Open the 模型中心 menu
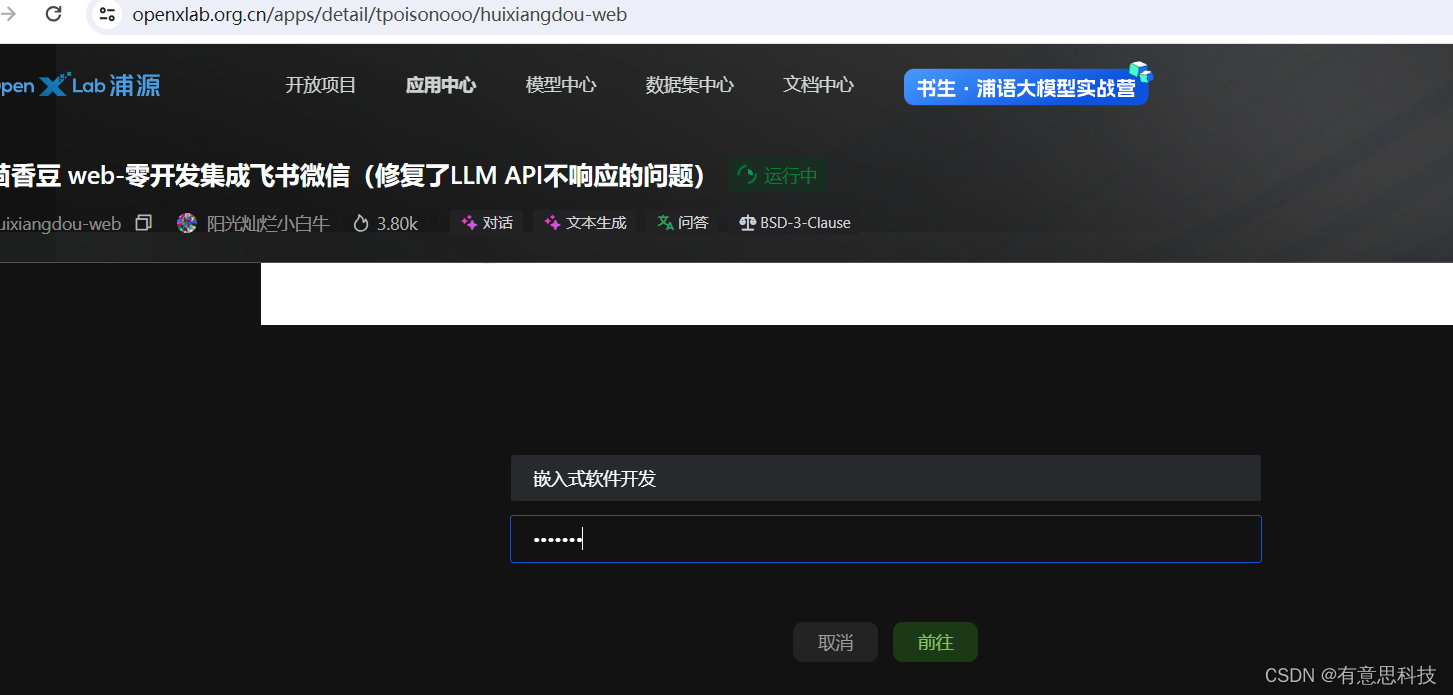This screenshot has width=1453, height=695. 561,85
